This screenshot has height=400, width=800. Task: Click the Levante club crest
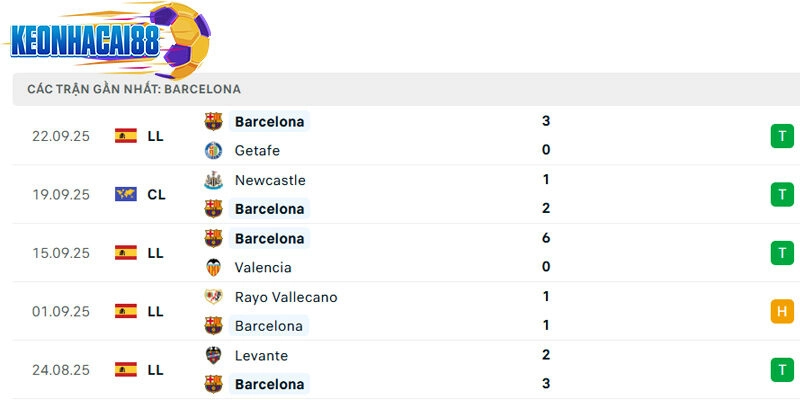(213, 355)
